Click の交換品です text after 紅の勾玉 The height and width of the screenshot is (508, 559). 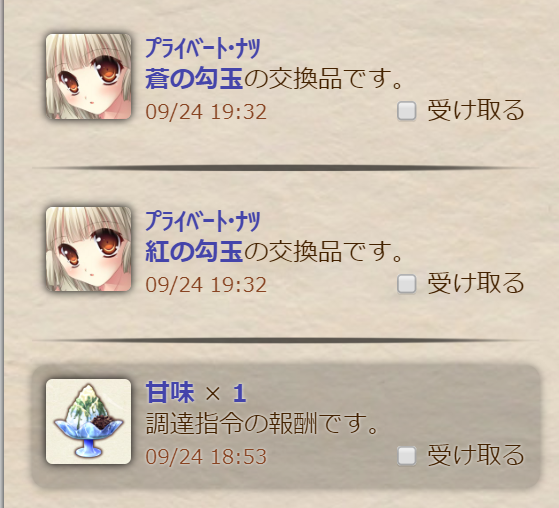tap(323, 252)
